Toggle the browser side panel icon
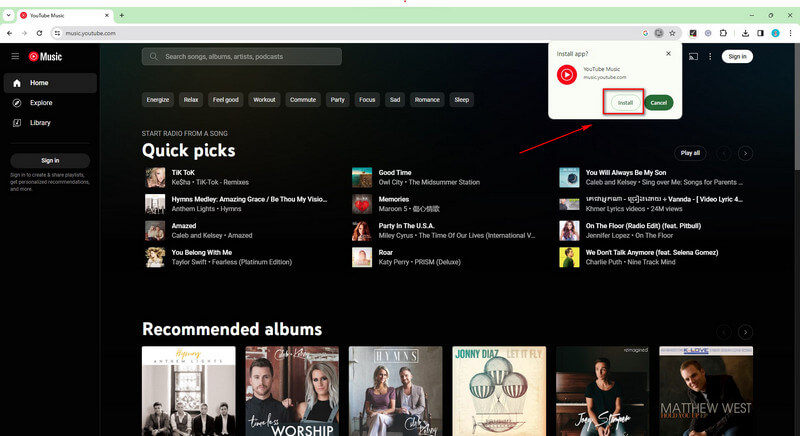 click(x=760, y=33)
